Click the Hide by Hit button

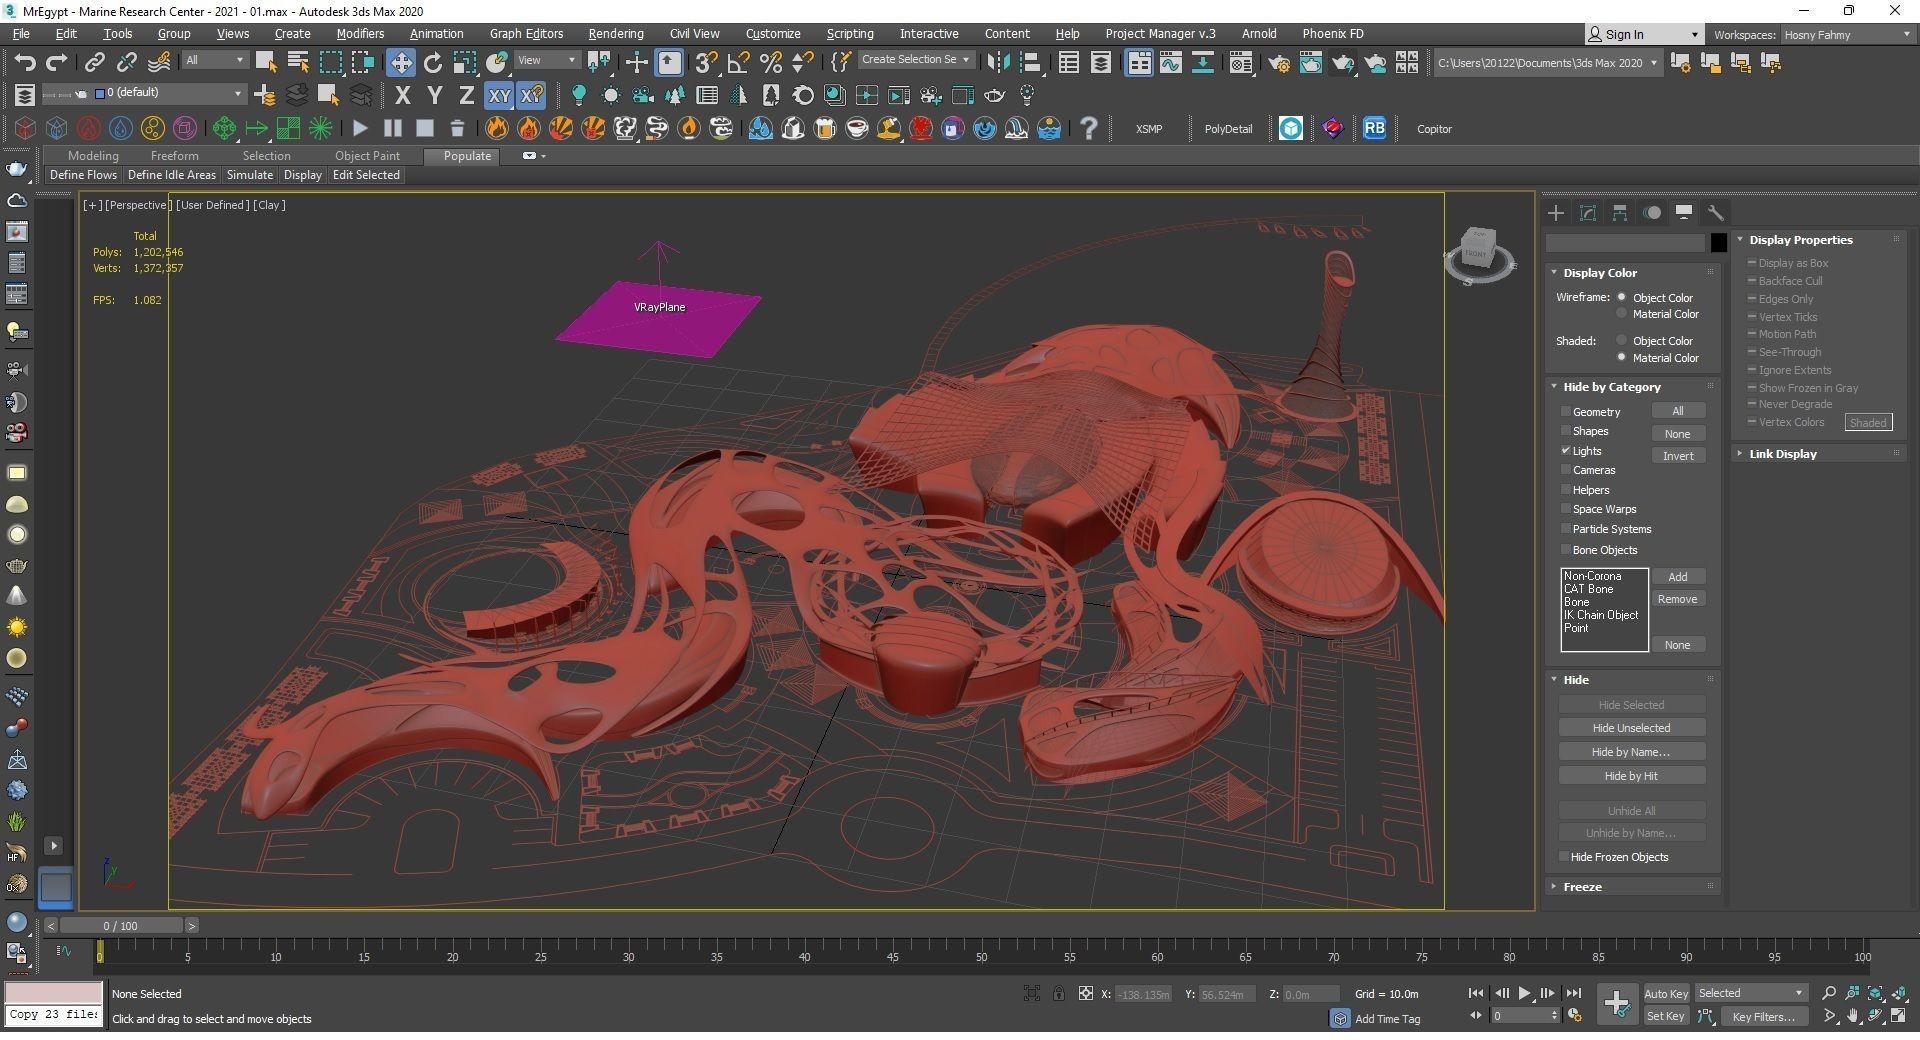[1631, 775]
